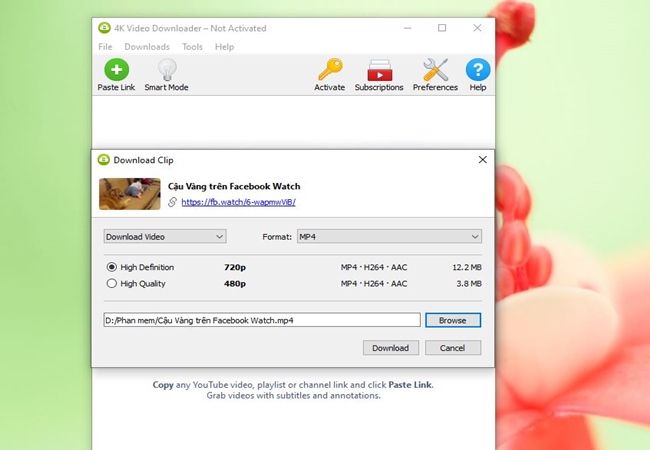Open the Activate key icon
This screenshot has width=650, height=450.
coord(330,69)
